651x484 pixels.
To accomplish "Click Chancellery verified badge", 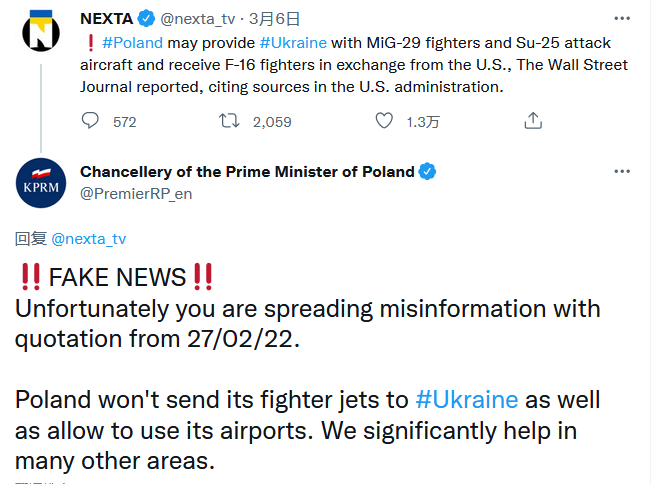I will point(427,171).
